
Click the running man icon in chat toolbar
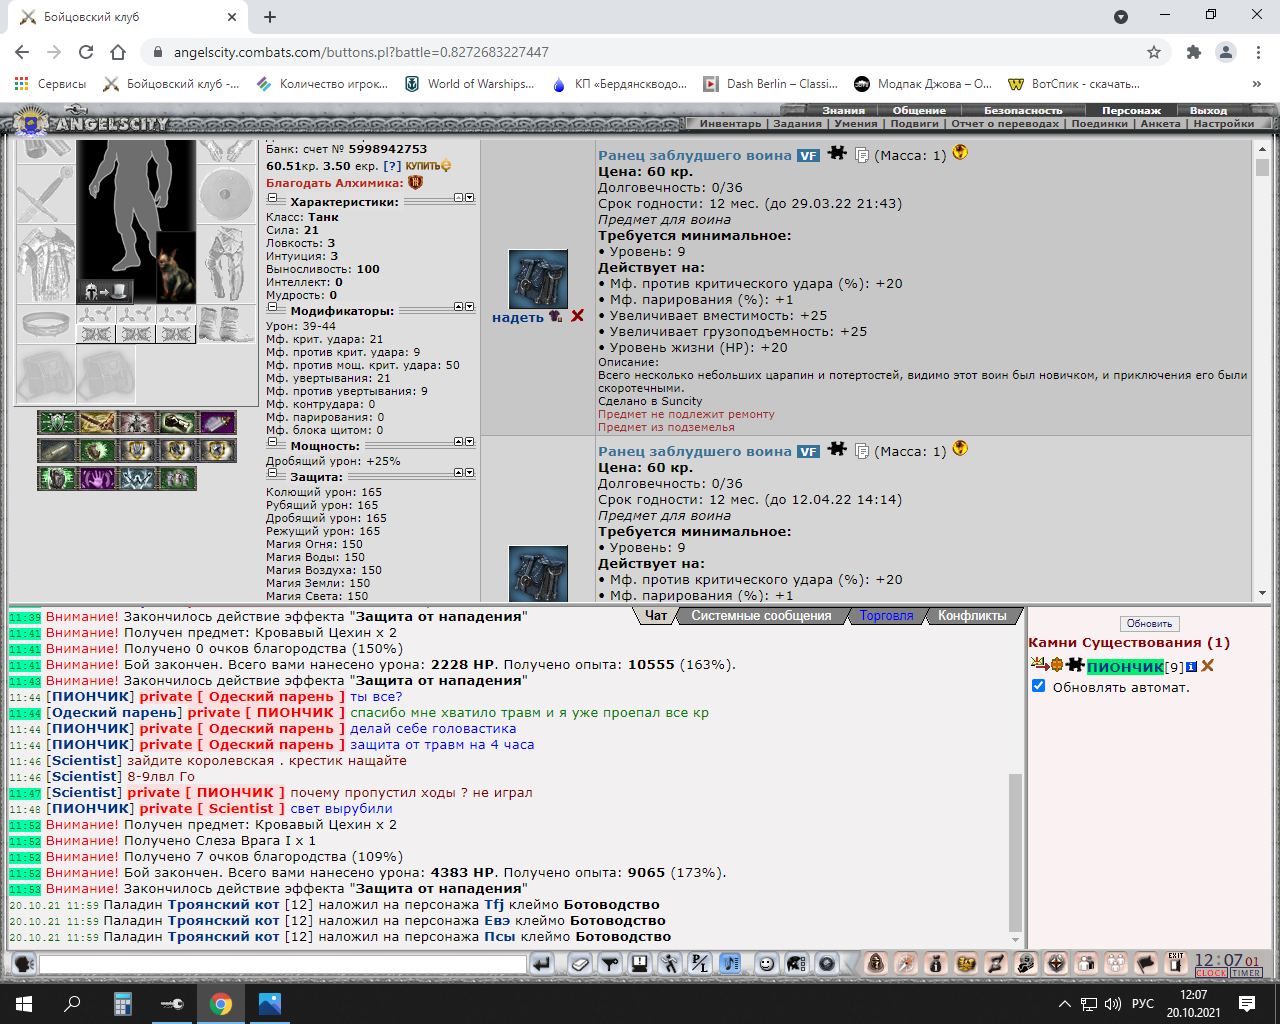click(670, 964)
